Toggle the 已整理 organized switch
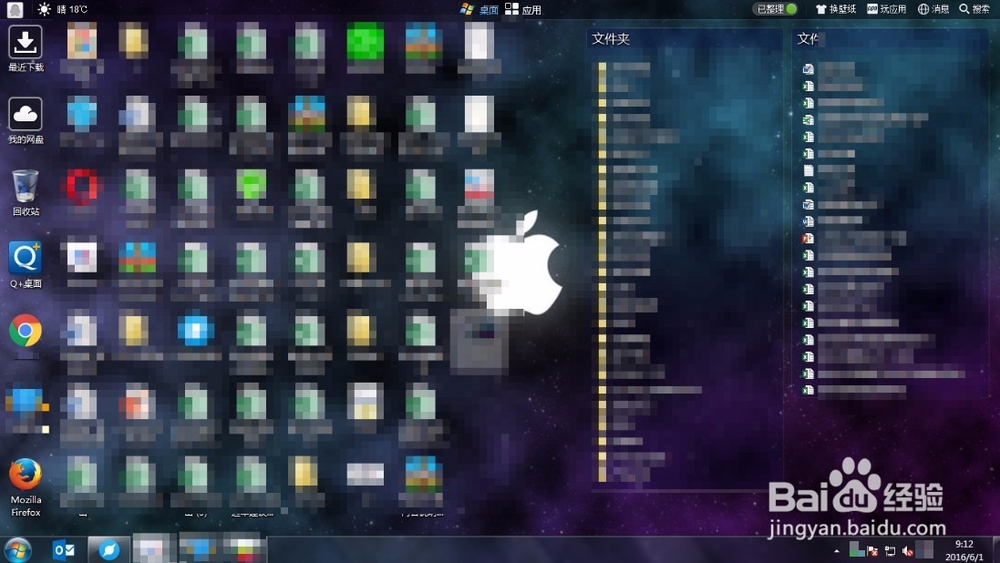Image resolution: width=1000 pixels, height=563 pixels. coord(776,9)
